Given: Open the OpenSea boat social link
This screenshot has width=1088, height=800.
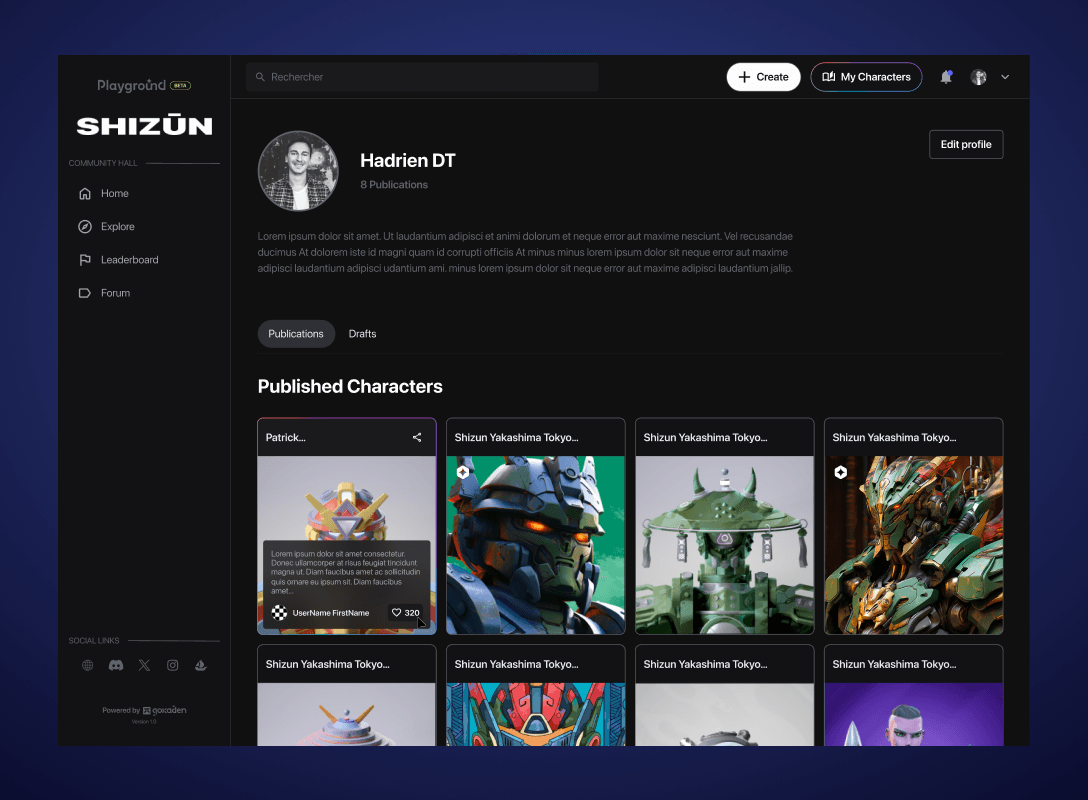Looking at the screenshot, I should (201, 665).
